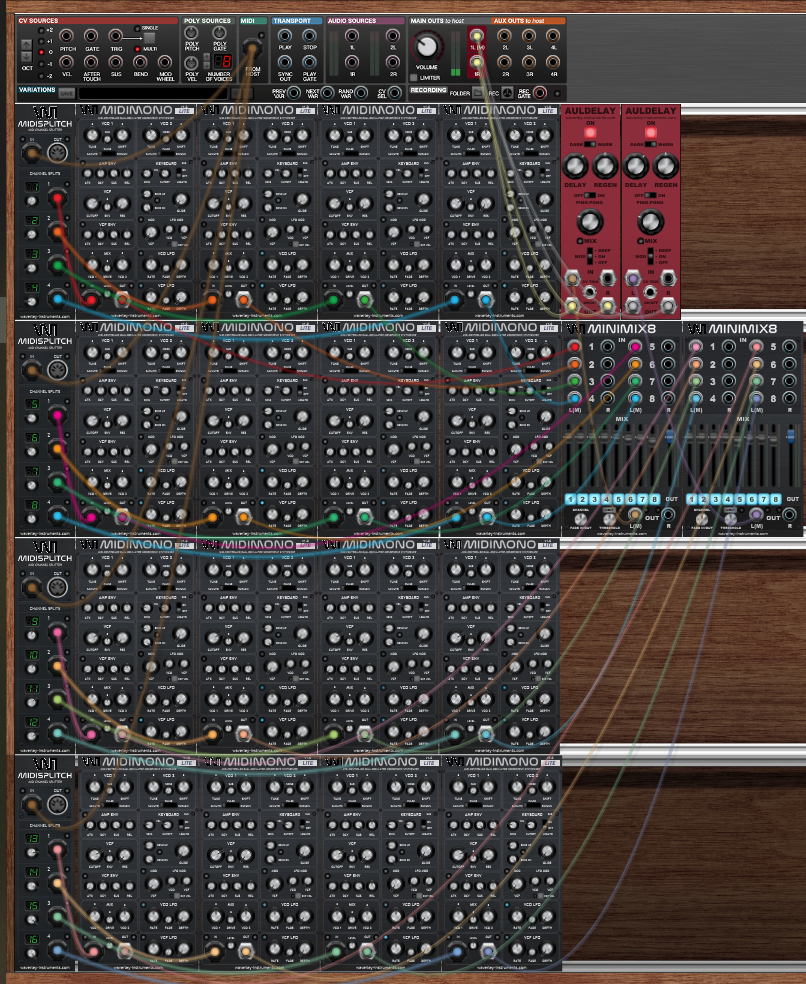Toggle first AULDELAY PING PONG switch
Image resolution: width=806 pixels, height=984 pixels.
click(x=590, y=195)
